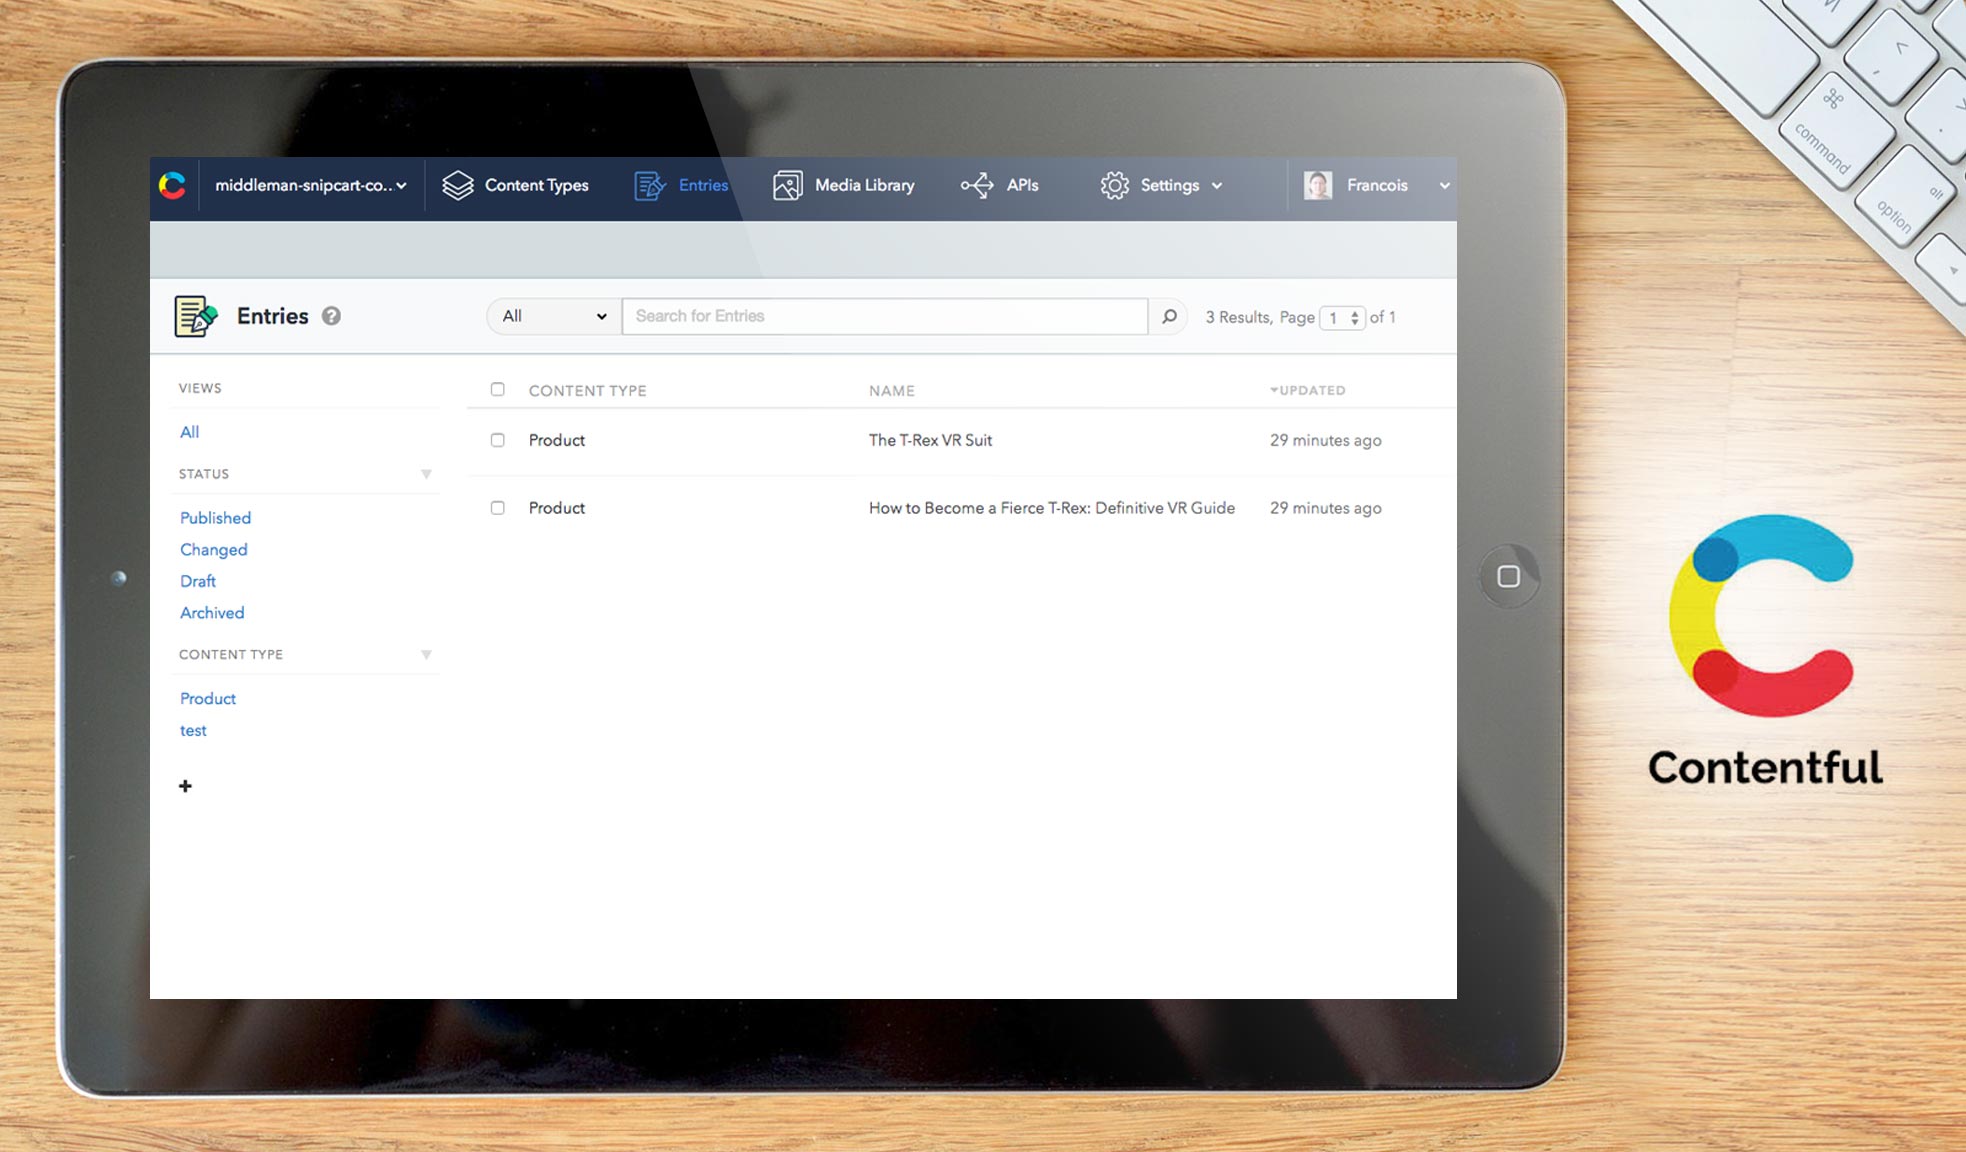
Task: Check the select-all checkbox in the table header
Action: coord(497,389)
